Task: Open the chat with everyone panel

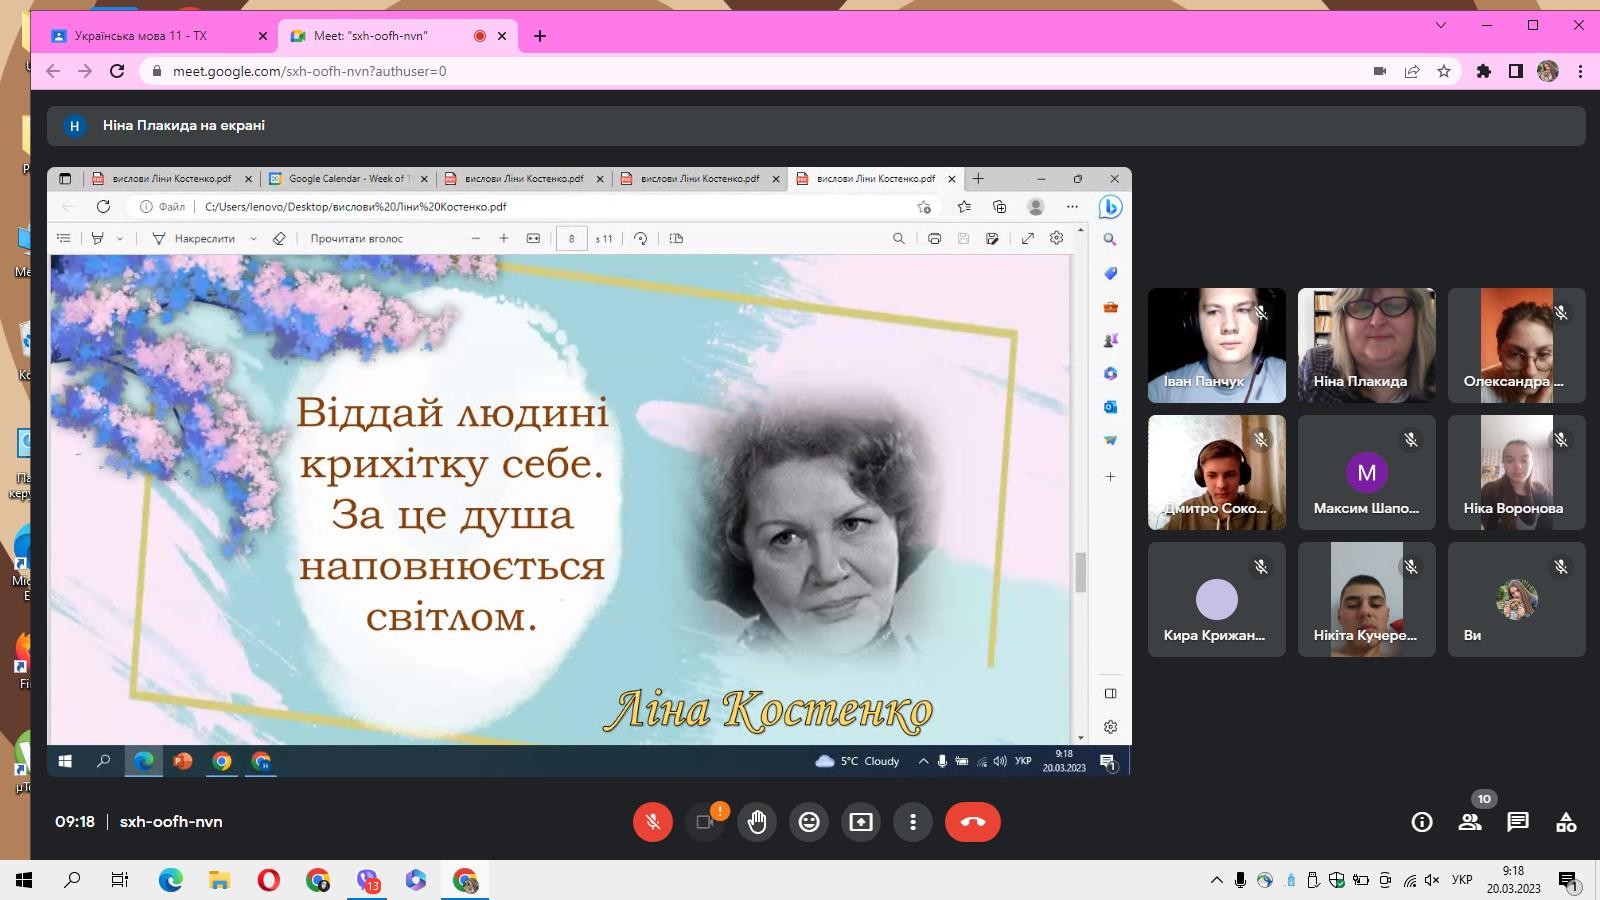Action: 1518,822
